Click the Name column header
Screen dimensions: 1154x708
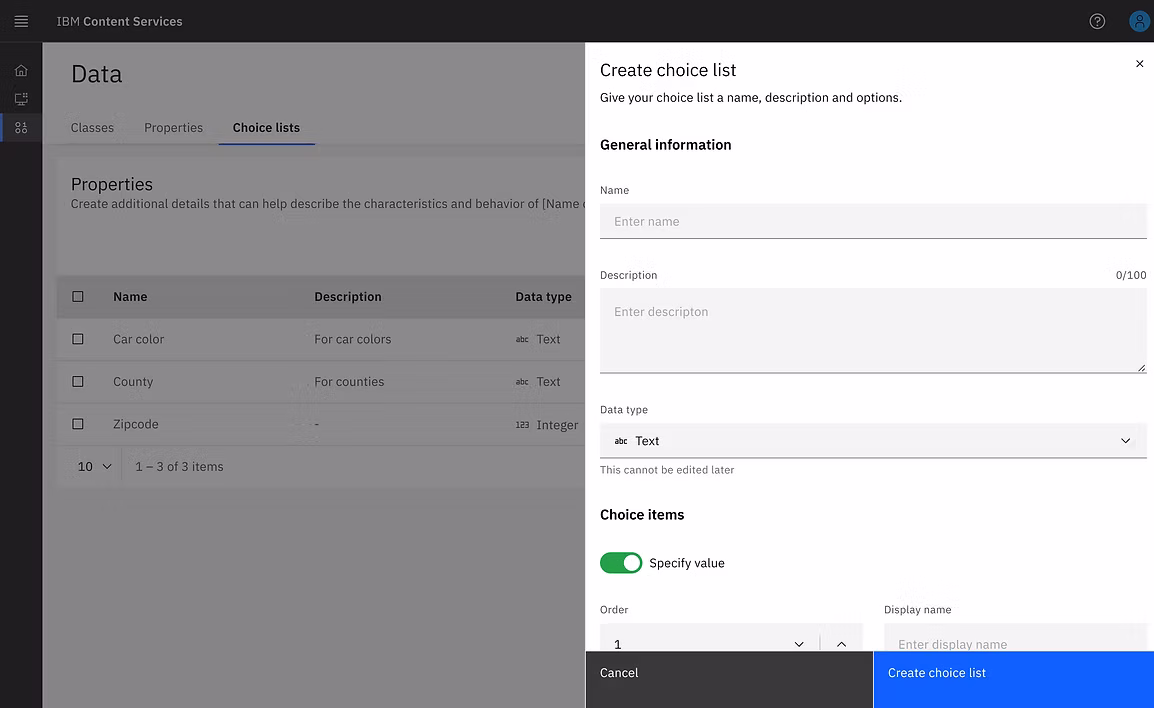[x=130, y=297]
